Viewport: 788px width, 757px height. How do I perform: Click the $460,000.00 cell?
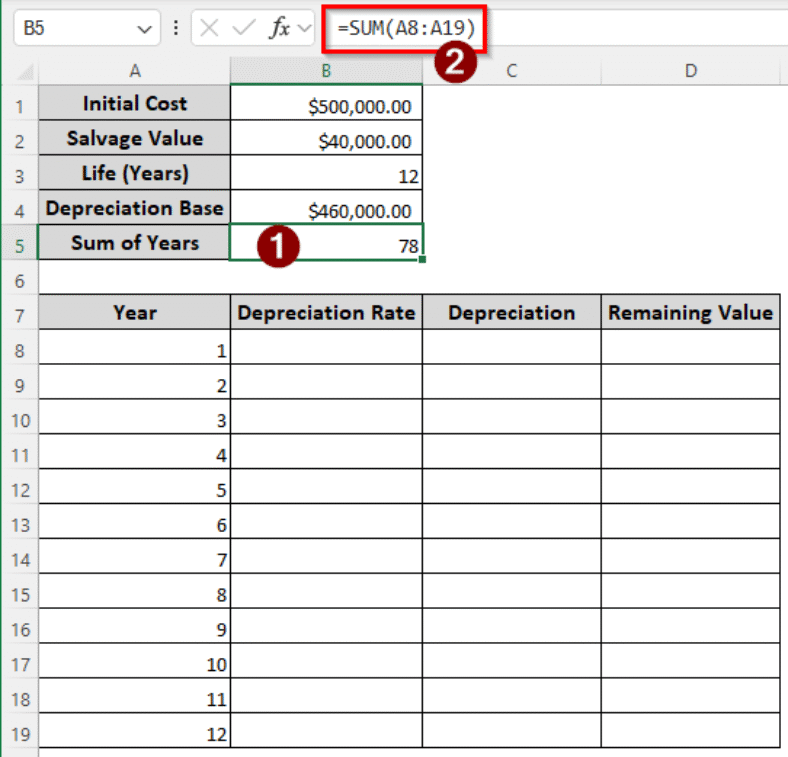[x=326, y=208]
